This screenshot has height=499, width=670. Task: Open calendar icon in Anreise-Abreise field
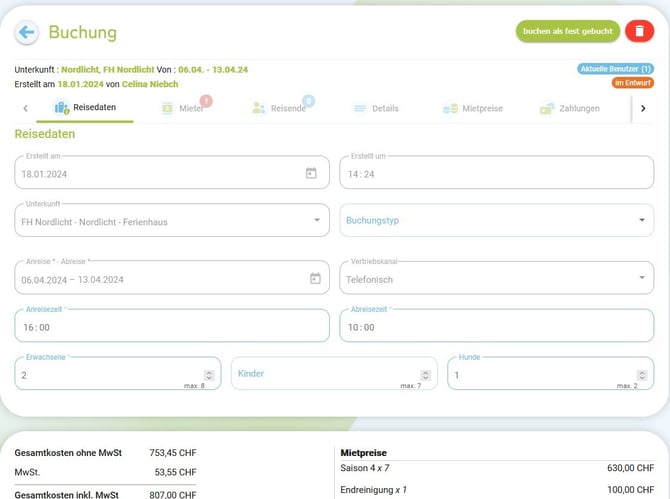315,279
